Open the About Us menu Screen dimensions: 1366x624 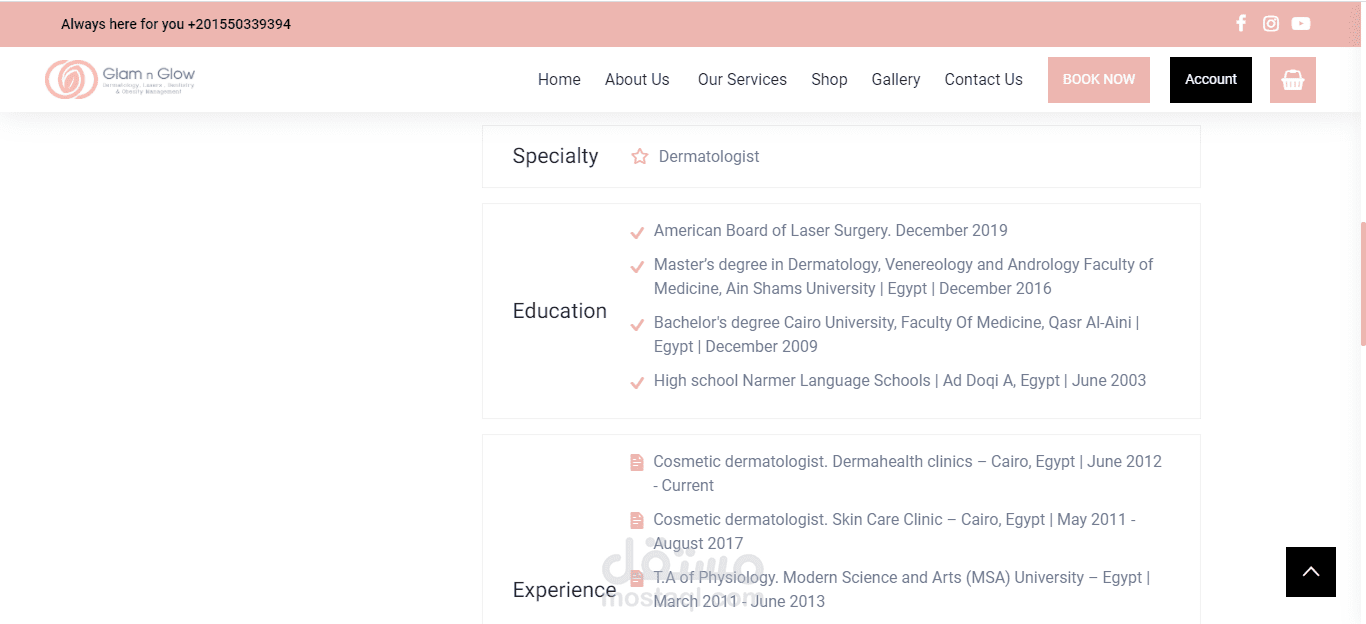click(x=637, y=79)
